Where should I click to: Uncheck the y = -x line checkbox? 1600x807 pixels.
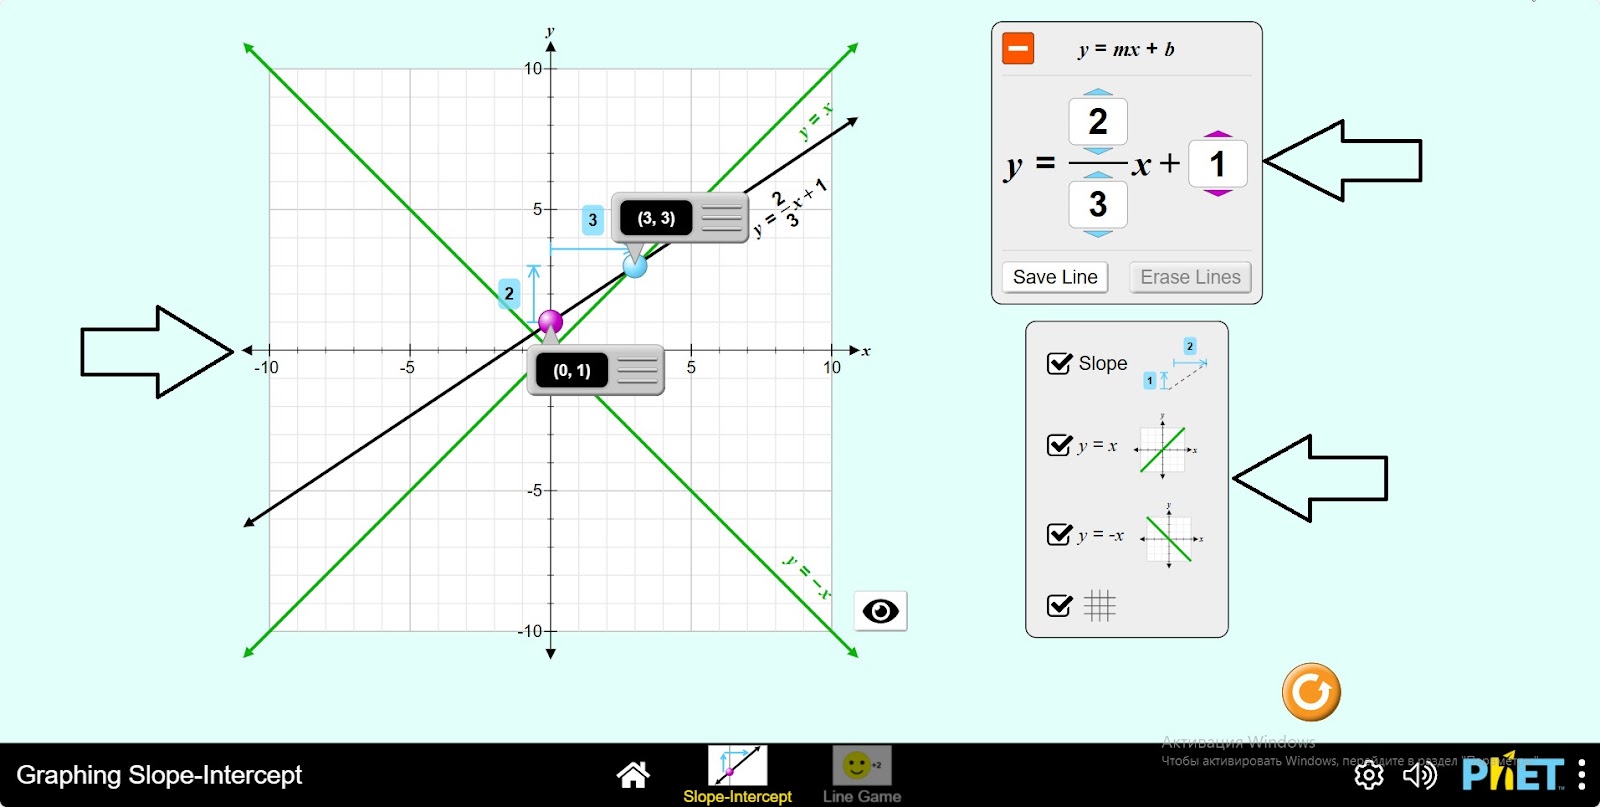click(x=1059, y=535)
